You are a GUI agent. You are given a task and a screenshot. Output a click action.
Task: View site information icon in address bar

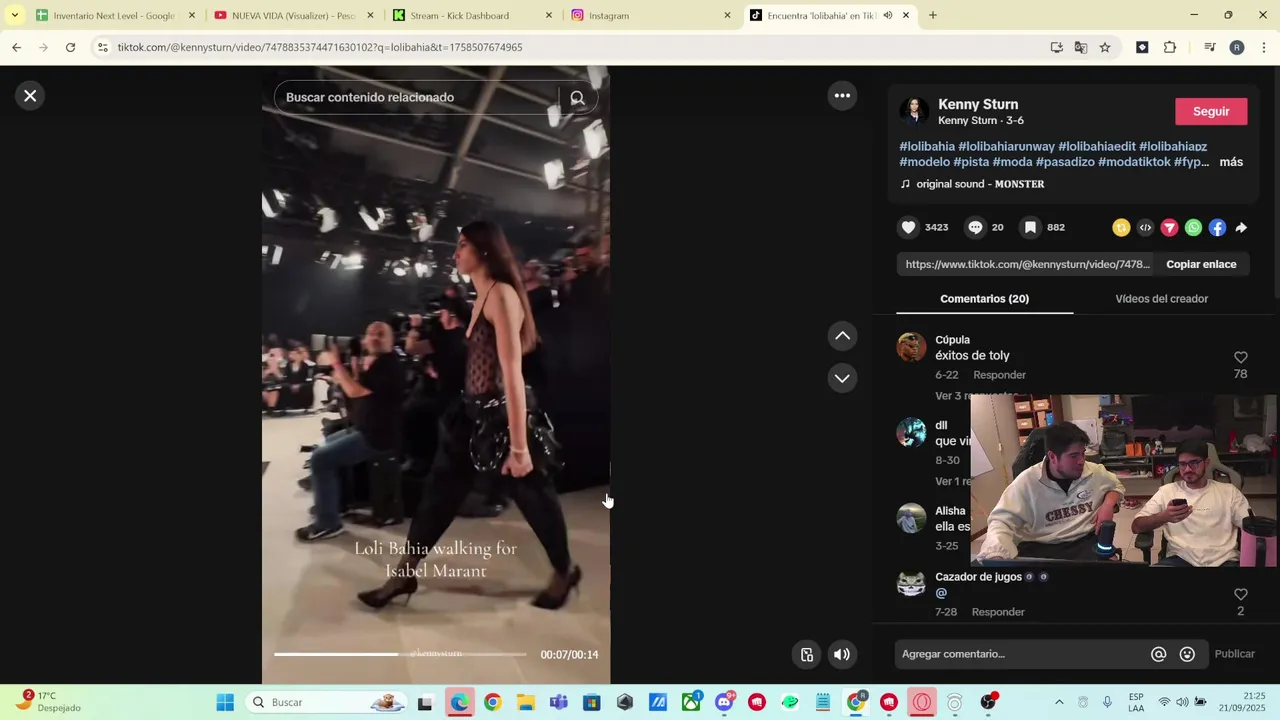pos(103,47)
